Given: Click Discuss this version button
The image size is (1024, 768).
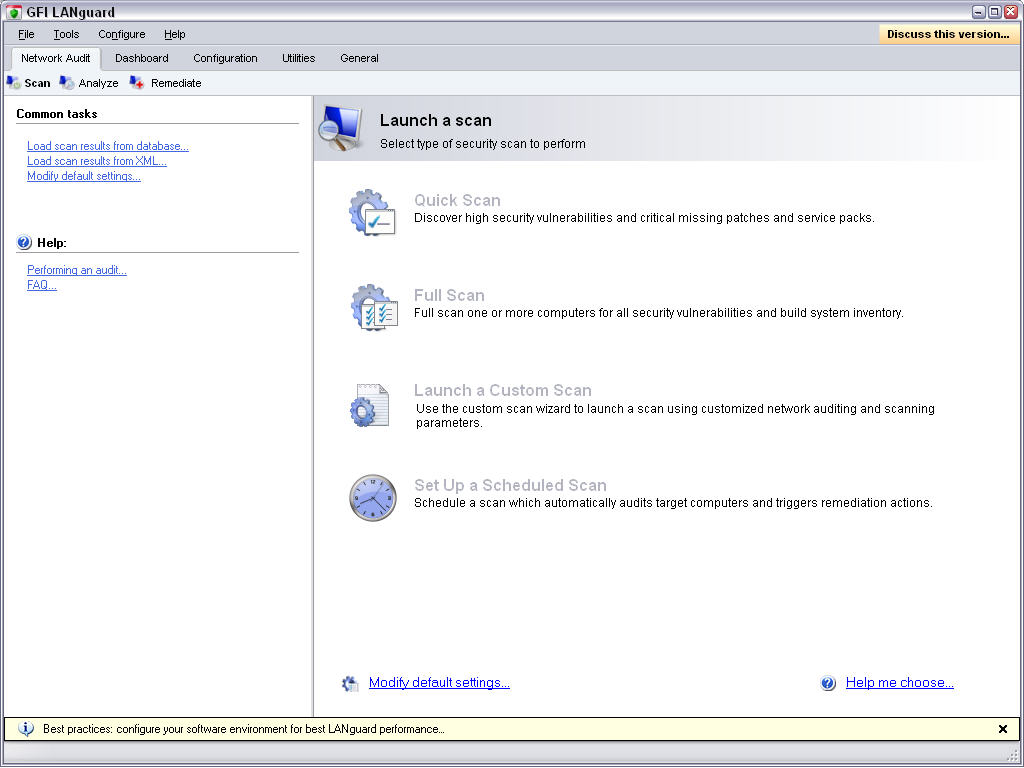Looking at the screenshot, I should 948,34.
